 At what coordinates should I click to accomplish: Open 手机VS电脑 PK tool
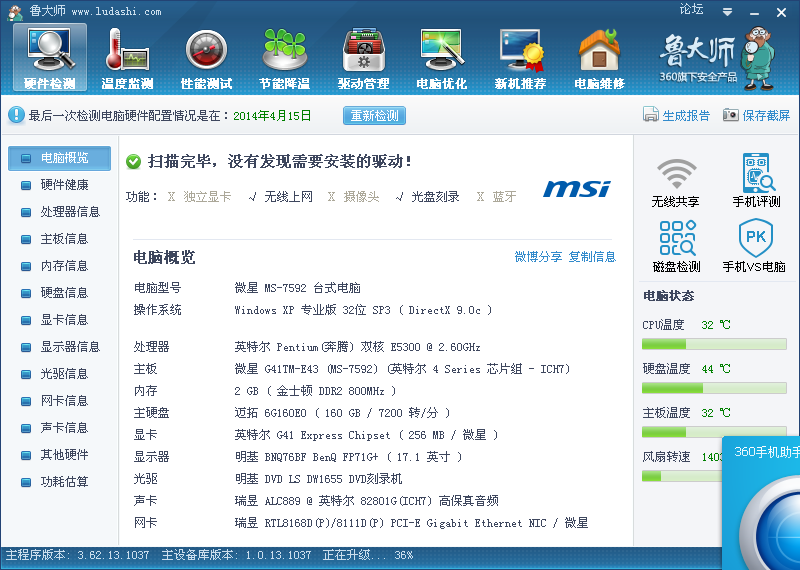754,245
